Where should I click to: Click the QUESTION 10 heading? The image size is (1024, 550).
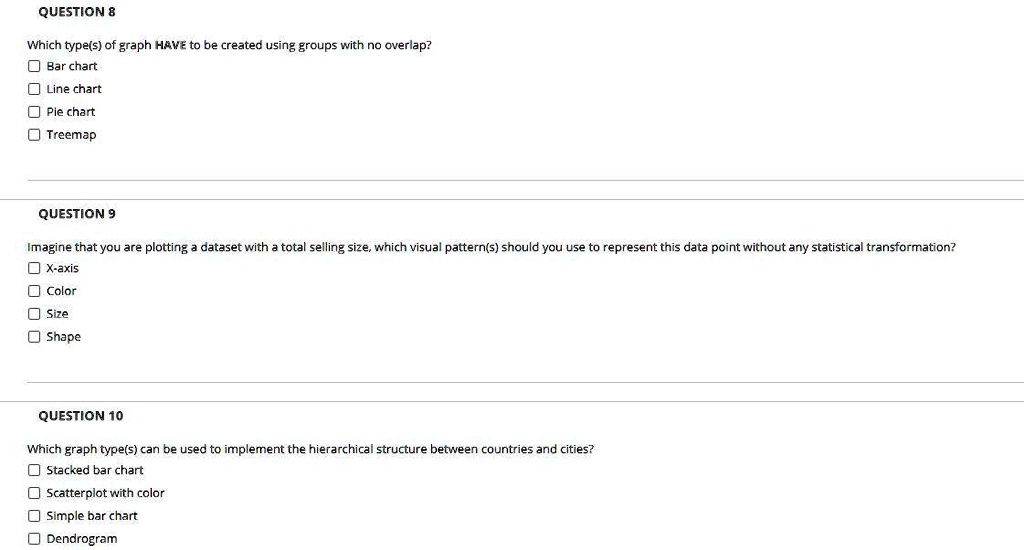(x=80, y=415)
